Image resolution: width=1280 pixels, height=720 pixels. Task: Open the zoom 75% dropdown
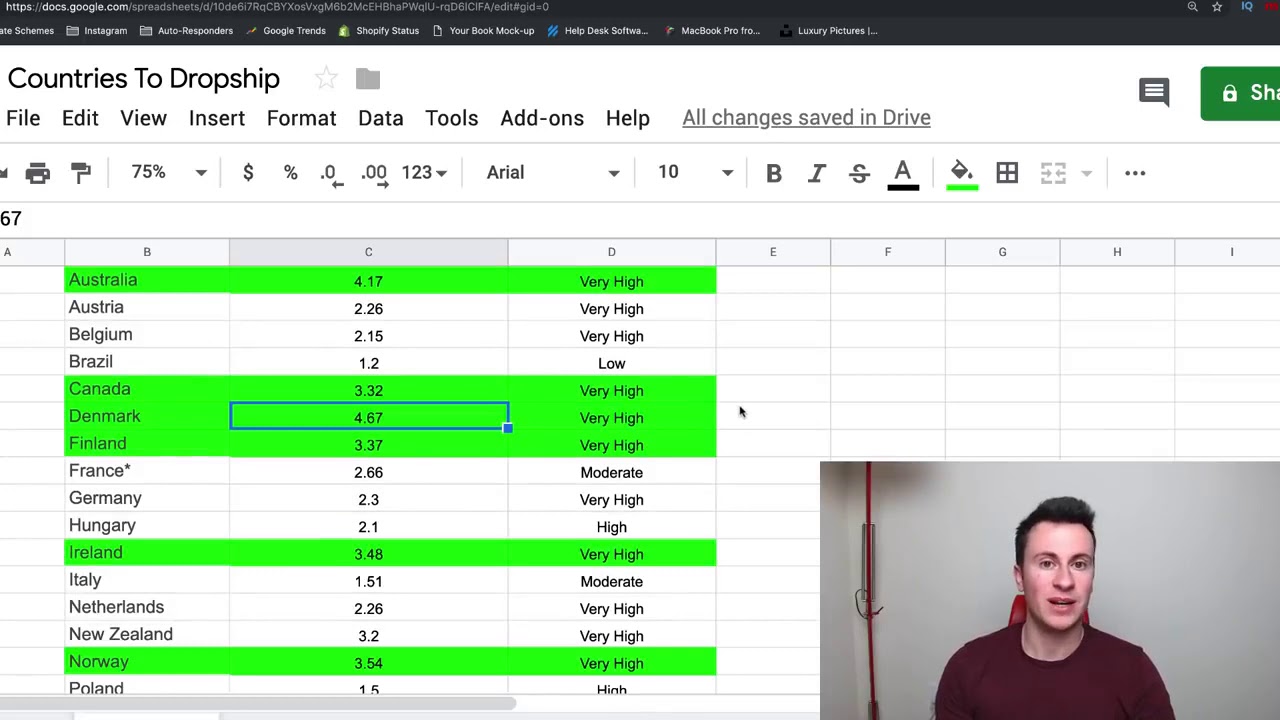[168, 172]
